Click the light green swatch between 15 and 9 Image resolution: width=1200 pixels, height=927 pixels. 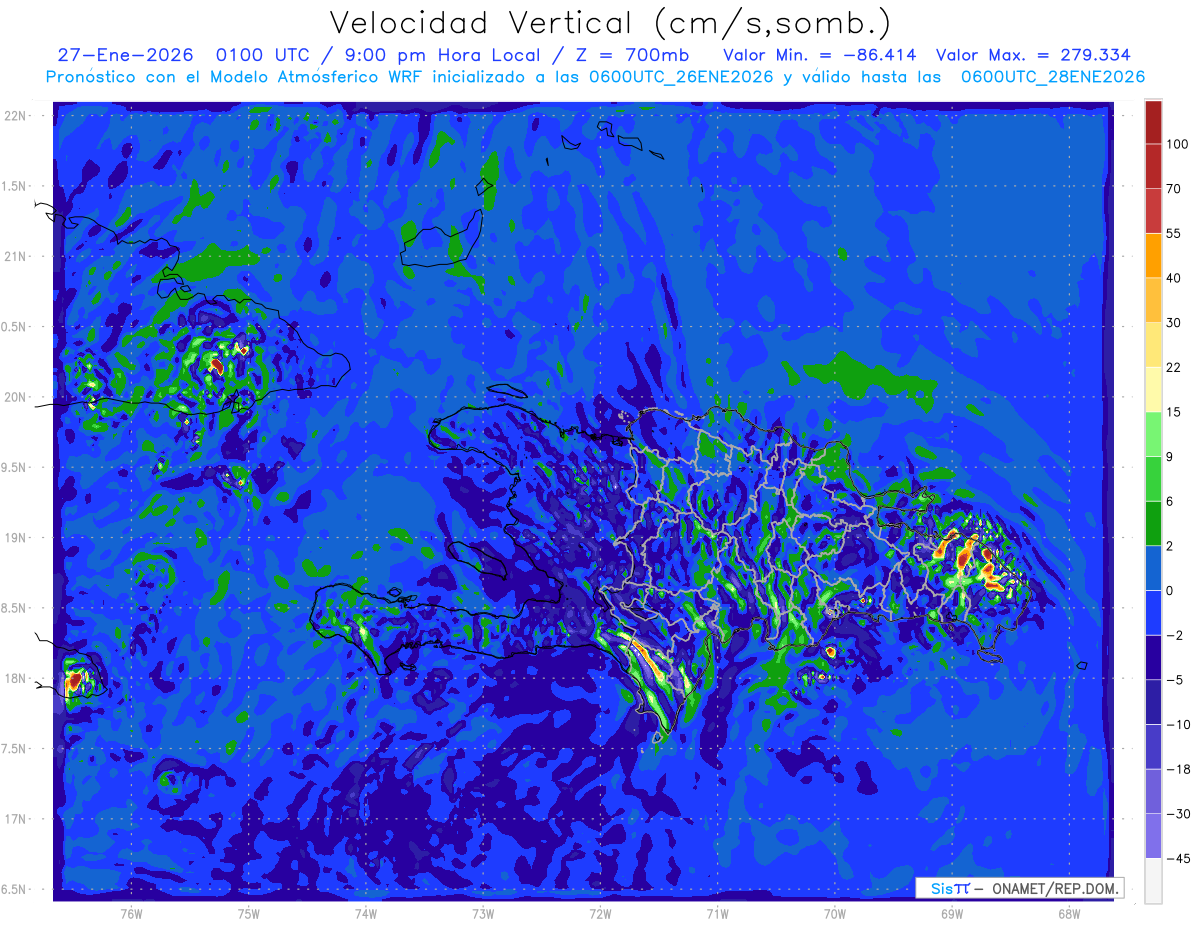[x=1153, y=434]
